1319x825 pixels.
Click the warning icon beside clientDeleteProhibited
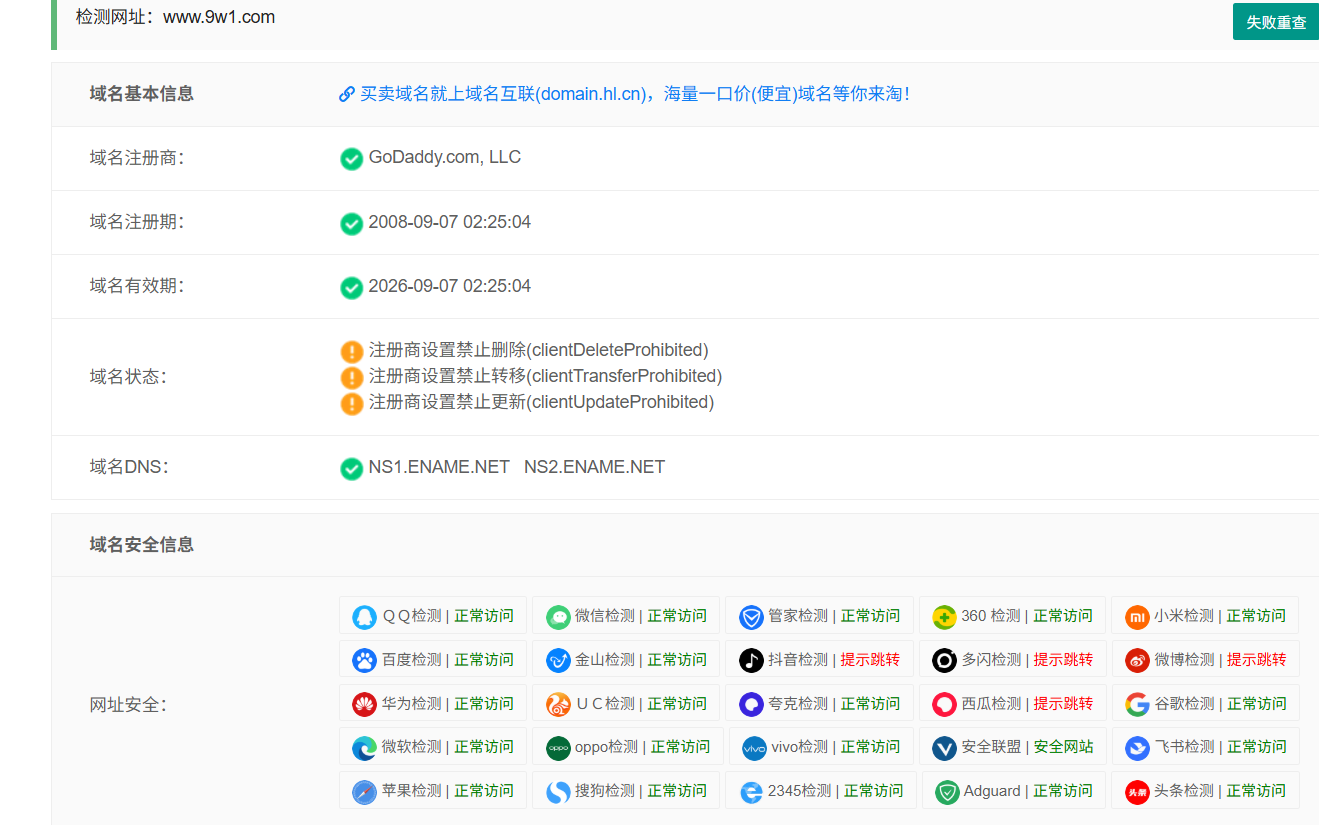click(x=352, y=351)
